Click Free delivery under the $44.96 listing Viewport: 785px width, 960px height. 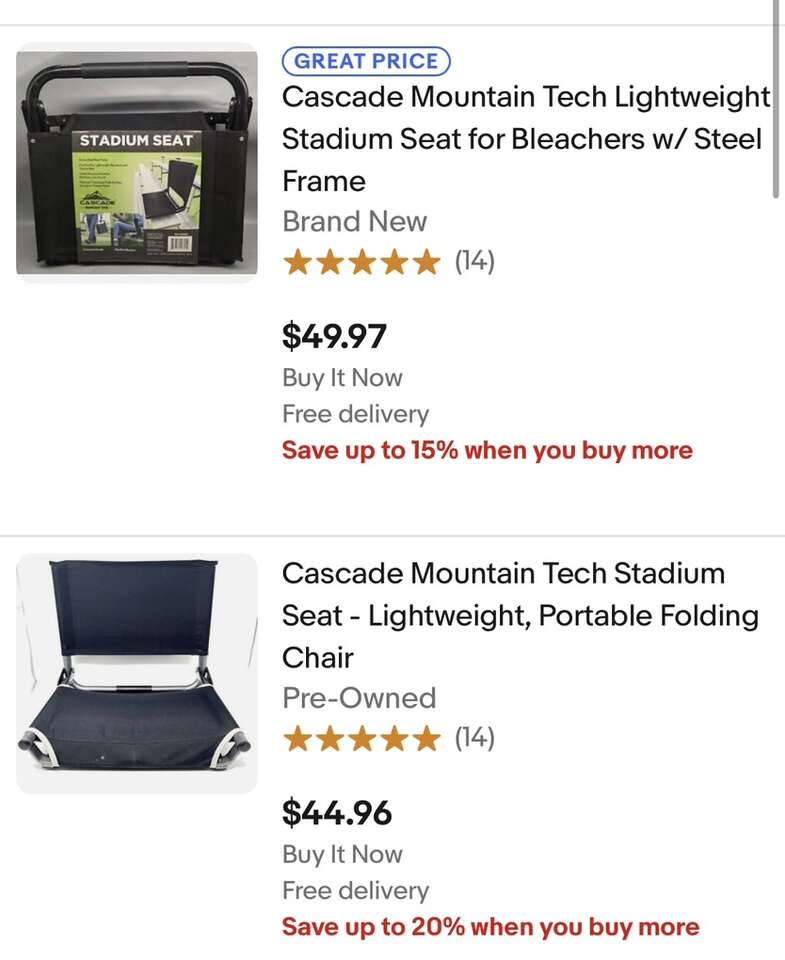[x=355, y=891]
